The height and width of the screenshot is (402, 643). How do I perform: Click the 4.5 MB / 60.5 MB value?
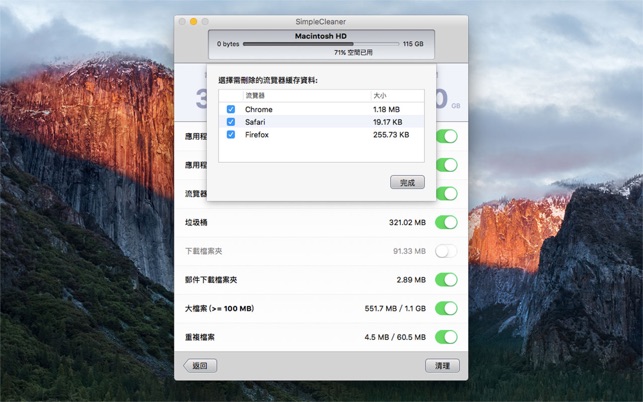pyautogui.click(x=395, y=337)
